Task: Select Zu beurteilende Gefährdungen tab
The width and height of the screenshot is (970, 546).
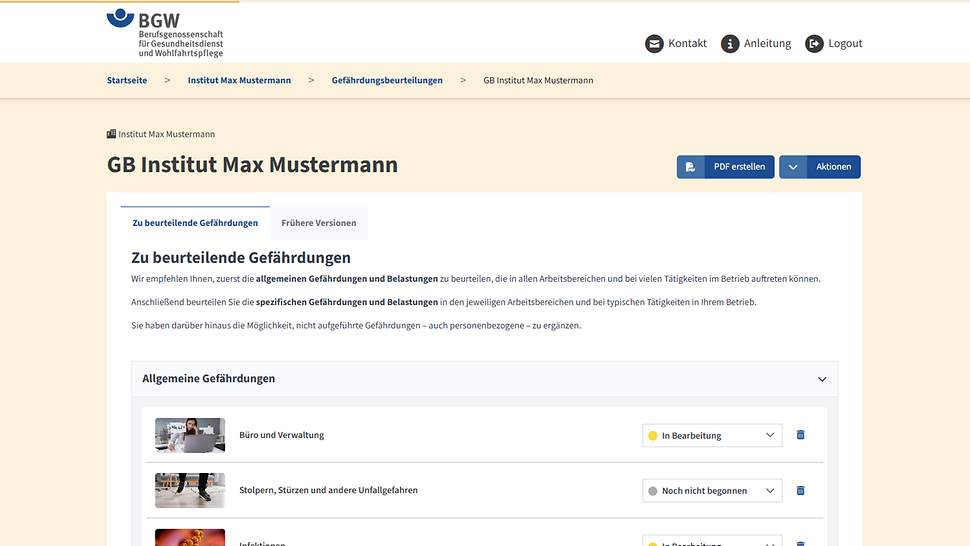Action: click(195, 223)
